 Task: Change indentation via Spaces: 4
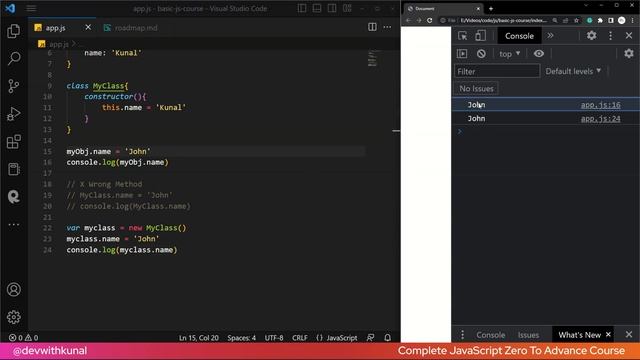[242, 338]
